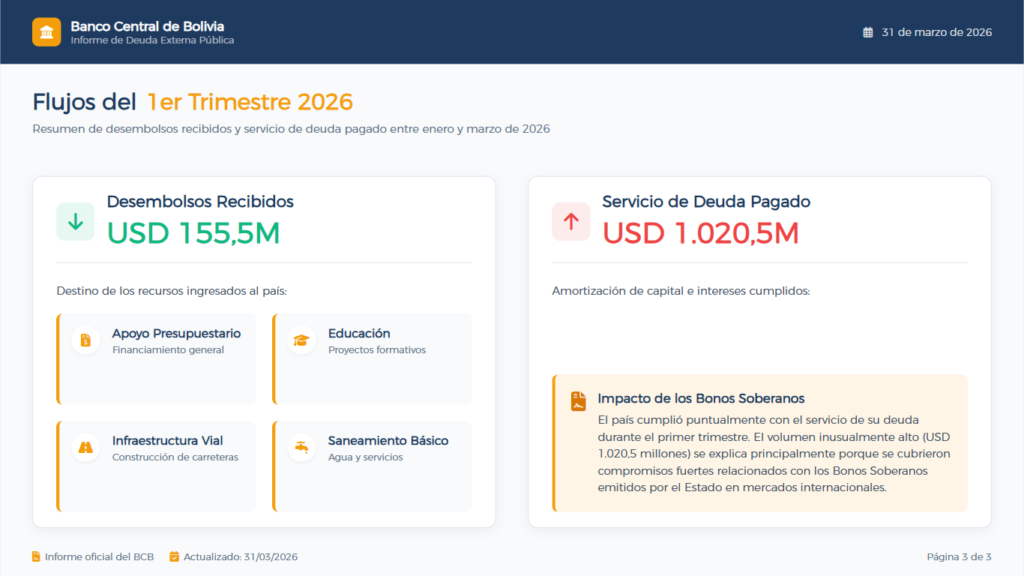The image size is (1024, 576).
Task: Click the Educación graduation cap icon
Action: tap(301, 340)
